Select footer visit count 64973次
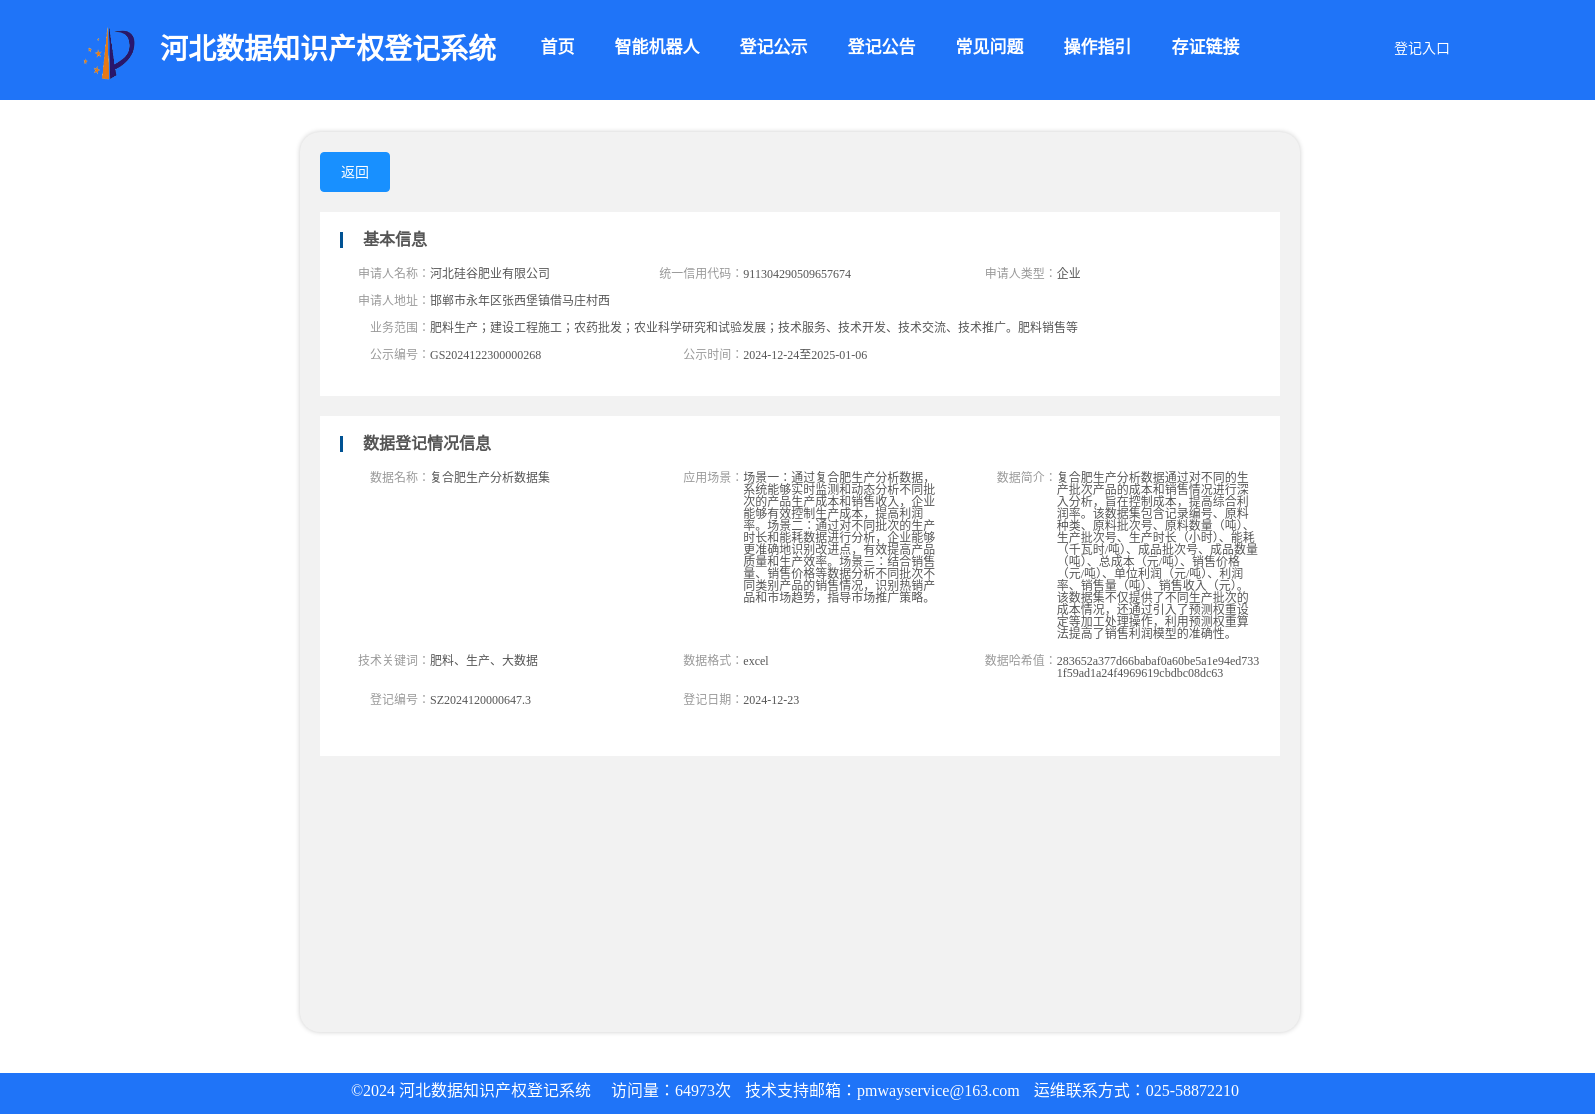The height and width of the screenshot is (1114, 1595). pyautogui.click(x=703, y=1091)
